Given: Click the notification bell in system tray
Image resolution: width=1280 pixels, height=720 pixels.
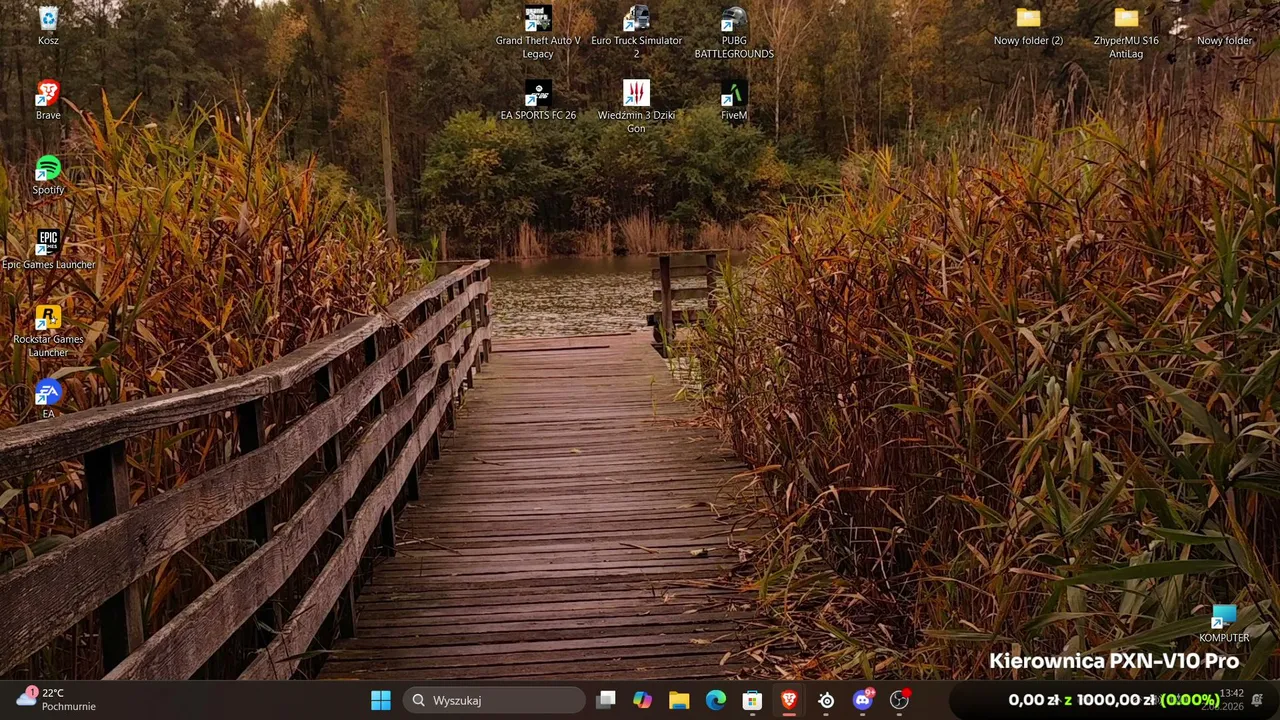Looking at the screenshot, I should [x=1257, y=700].
